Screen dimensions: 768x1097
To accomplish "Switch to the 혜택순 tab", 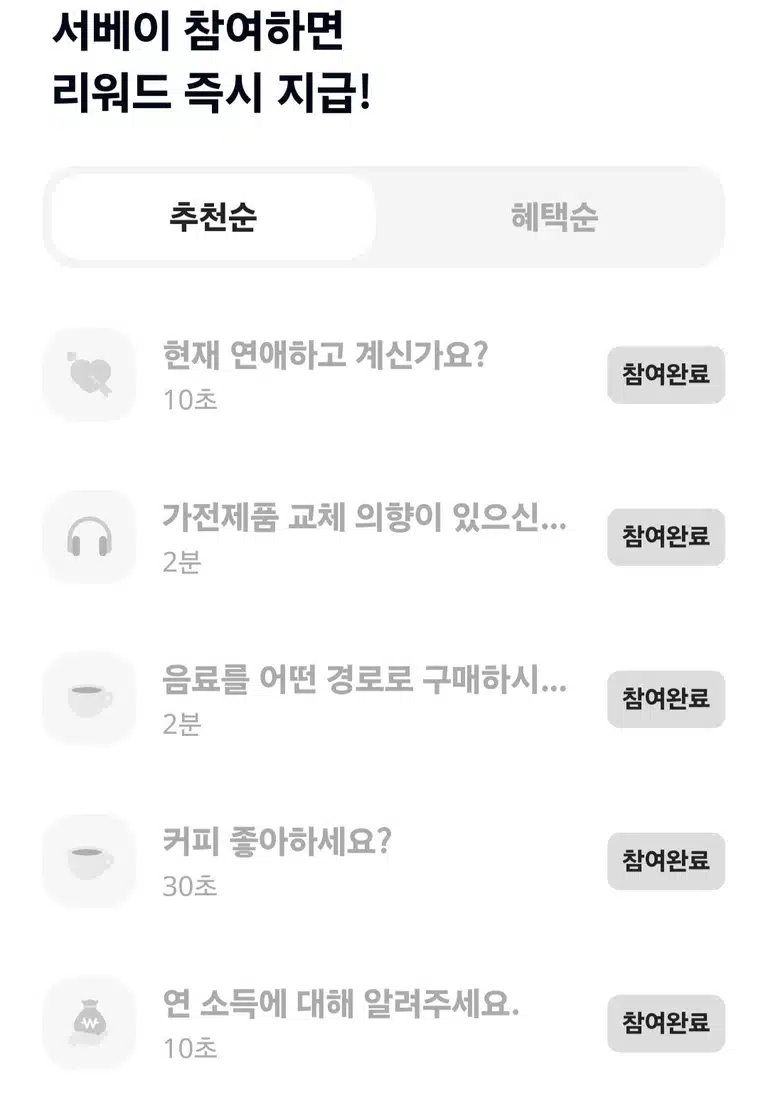I will point(554,217).
